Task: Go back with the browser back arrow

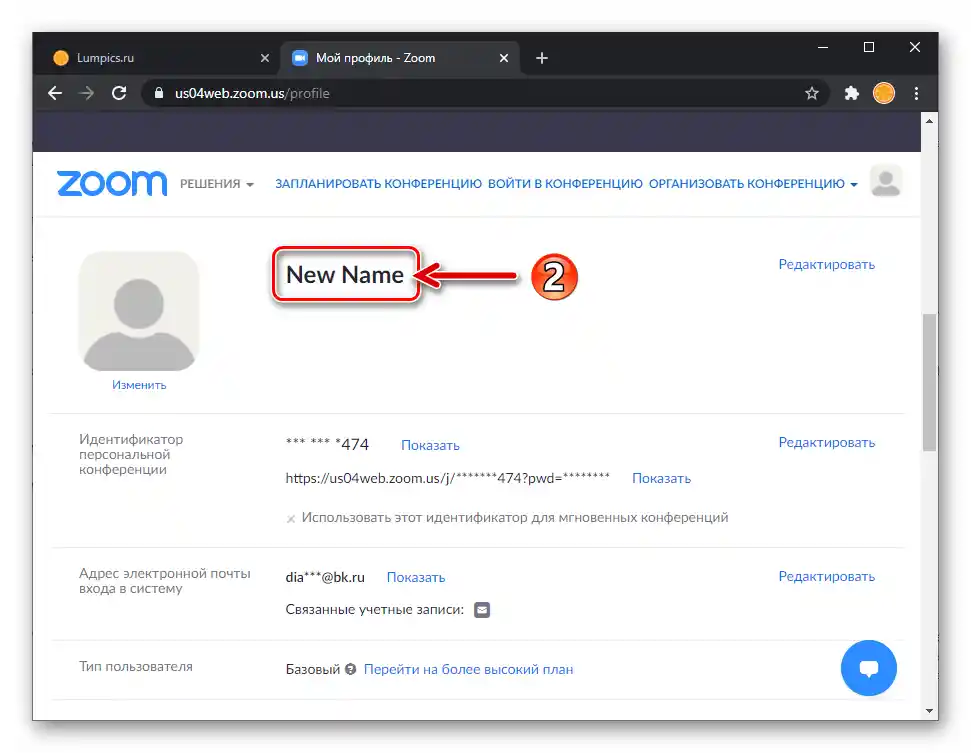Action: tap(55, 94)
